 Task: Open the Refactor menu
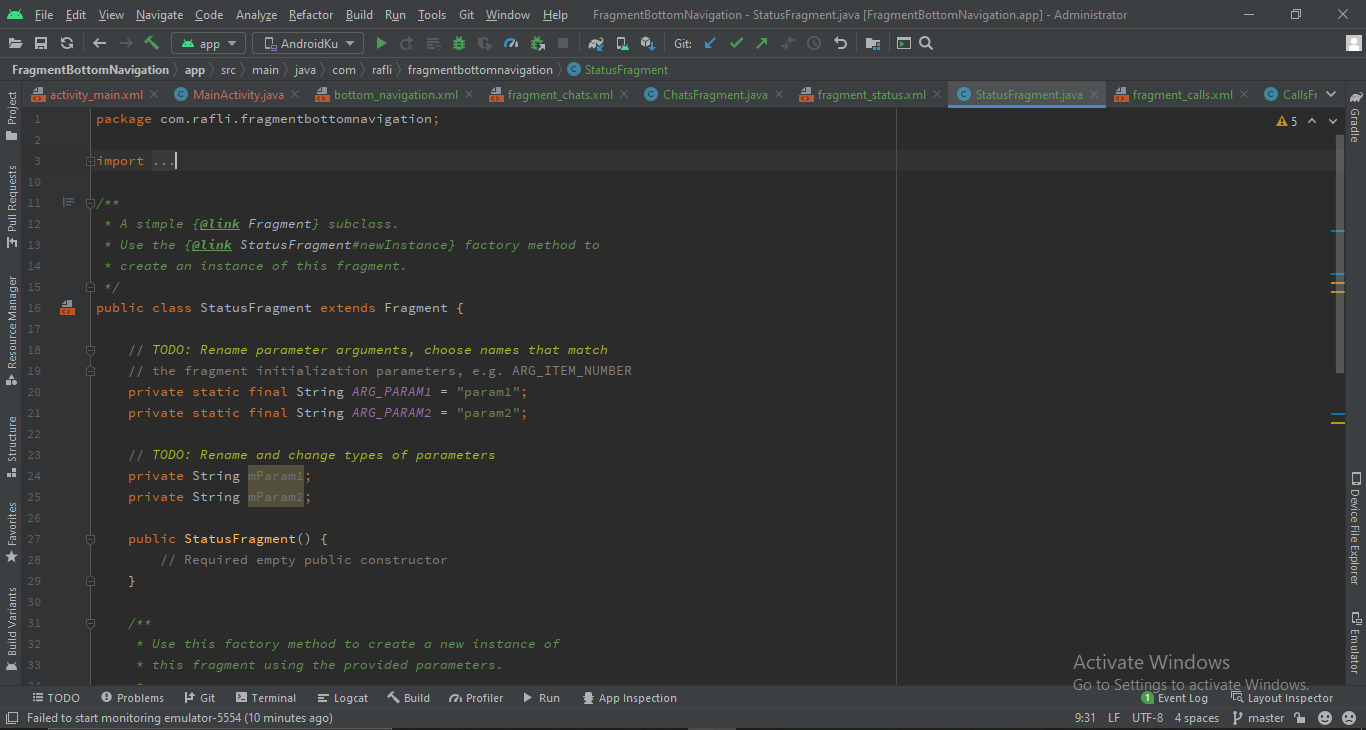point(311,15)
